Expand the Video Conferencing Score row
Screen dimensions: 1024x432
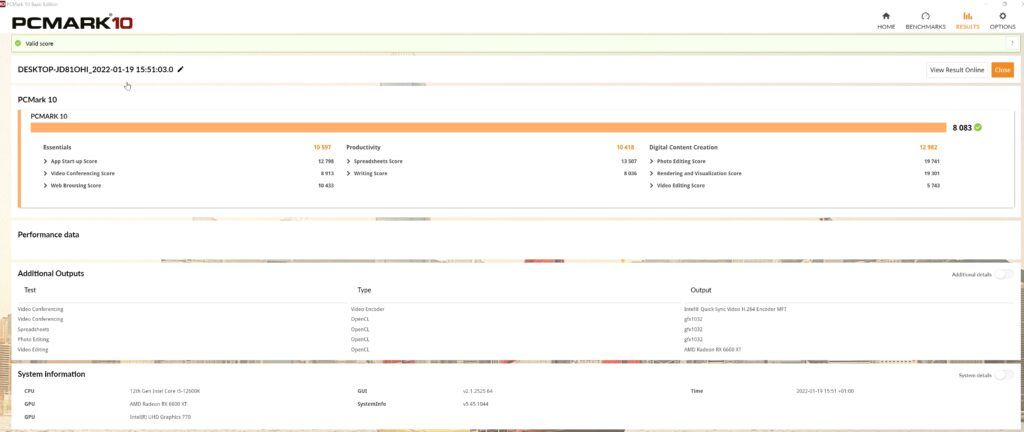[x=188, y=174]
